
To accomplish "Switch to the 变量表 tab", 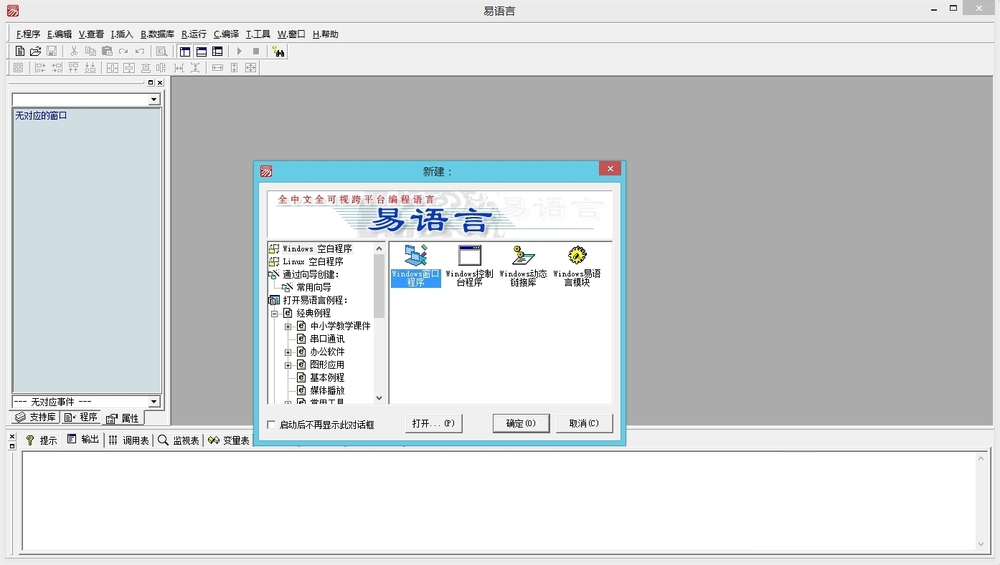I will point(228,440).
